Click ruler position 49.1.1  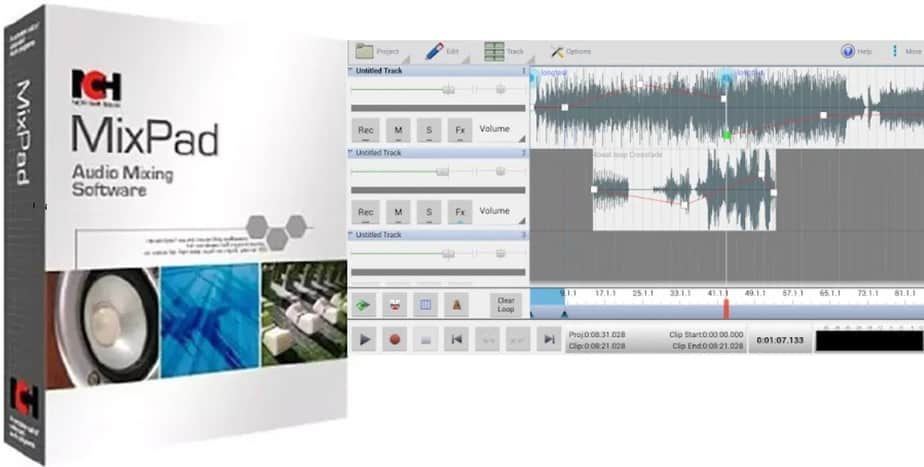tap(755, 292)
